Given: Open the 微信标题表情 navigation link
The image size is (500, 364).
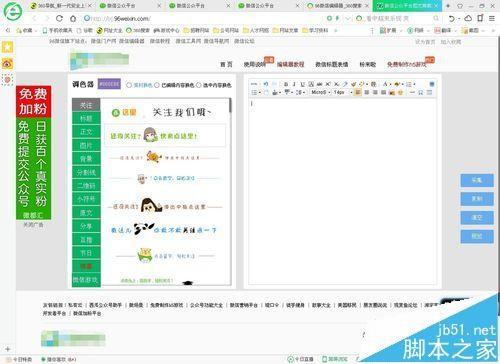Looking at the screenshot, I should coord(332,64).
